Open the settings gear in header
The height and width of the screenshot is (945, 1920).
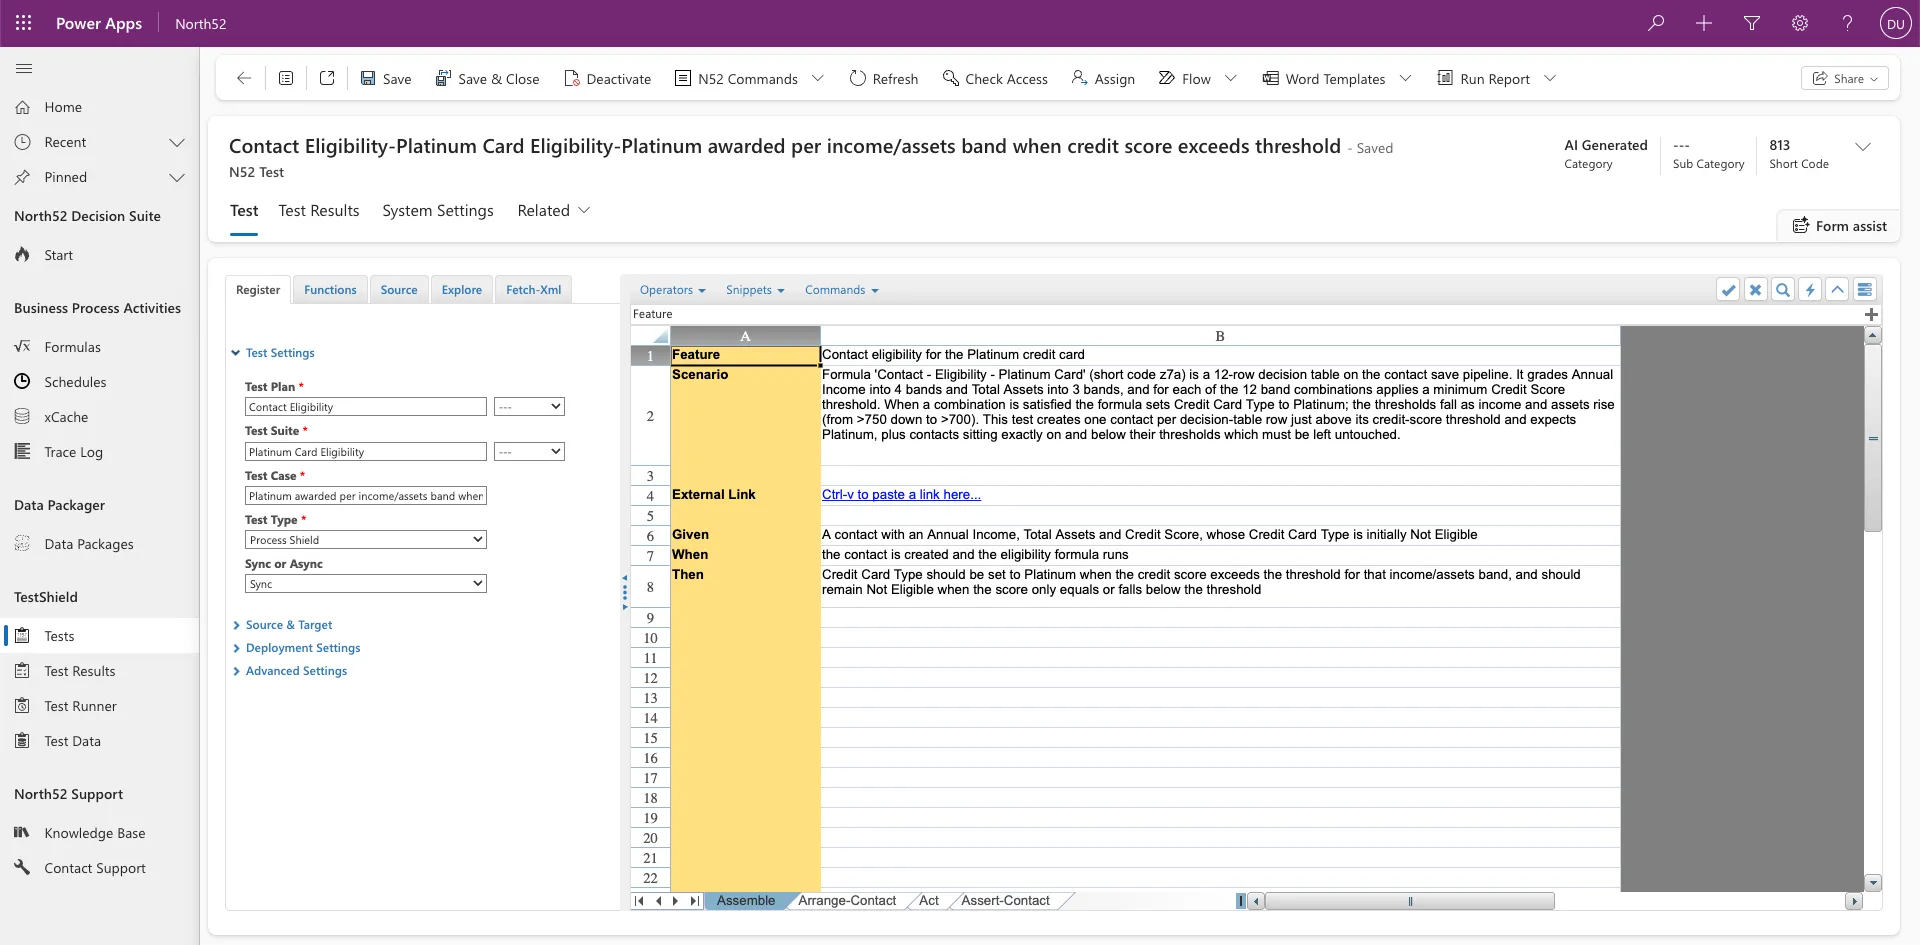1800,23
